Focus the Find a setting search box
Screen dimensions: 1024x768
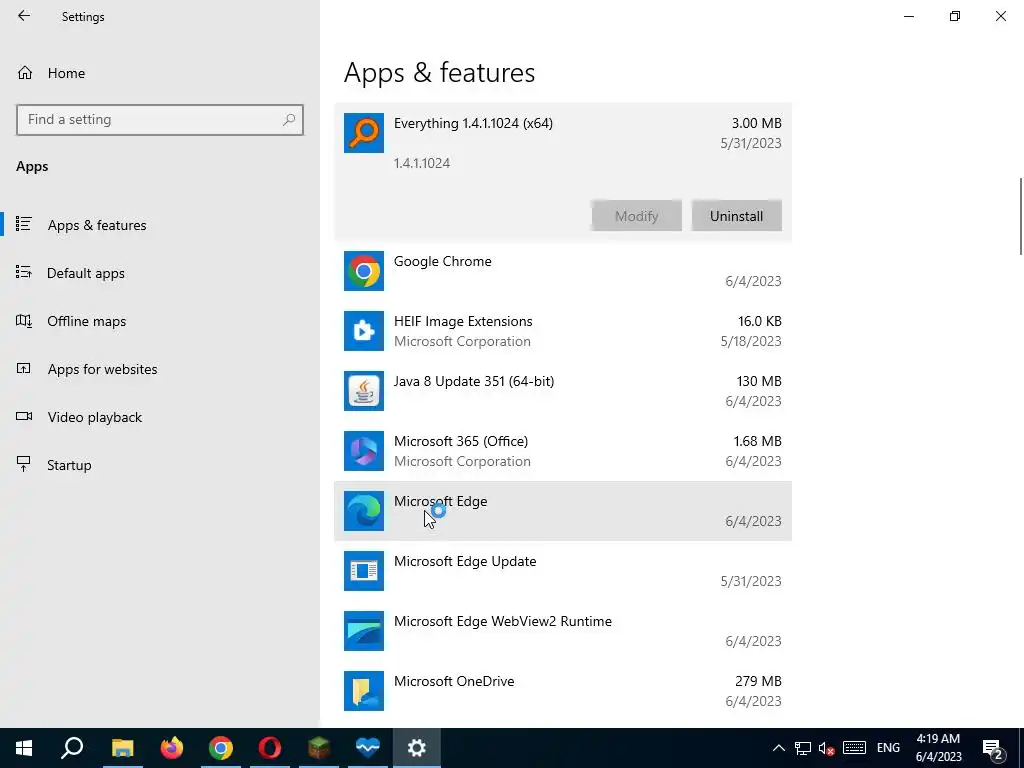[160, 120]
